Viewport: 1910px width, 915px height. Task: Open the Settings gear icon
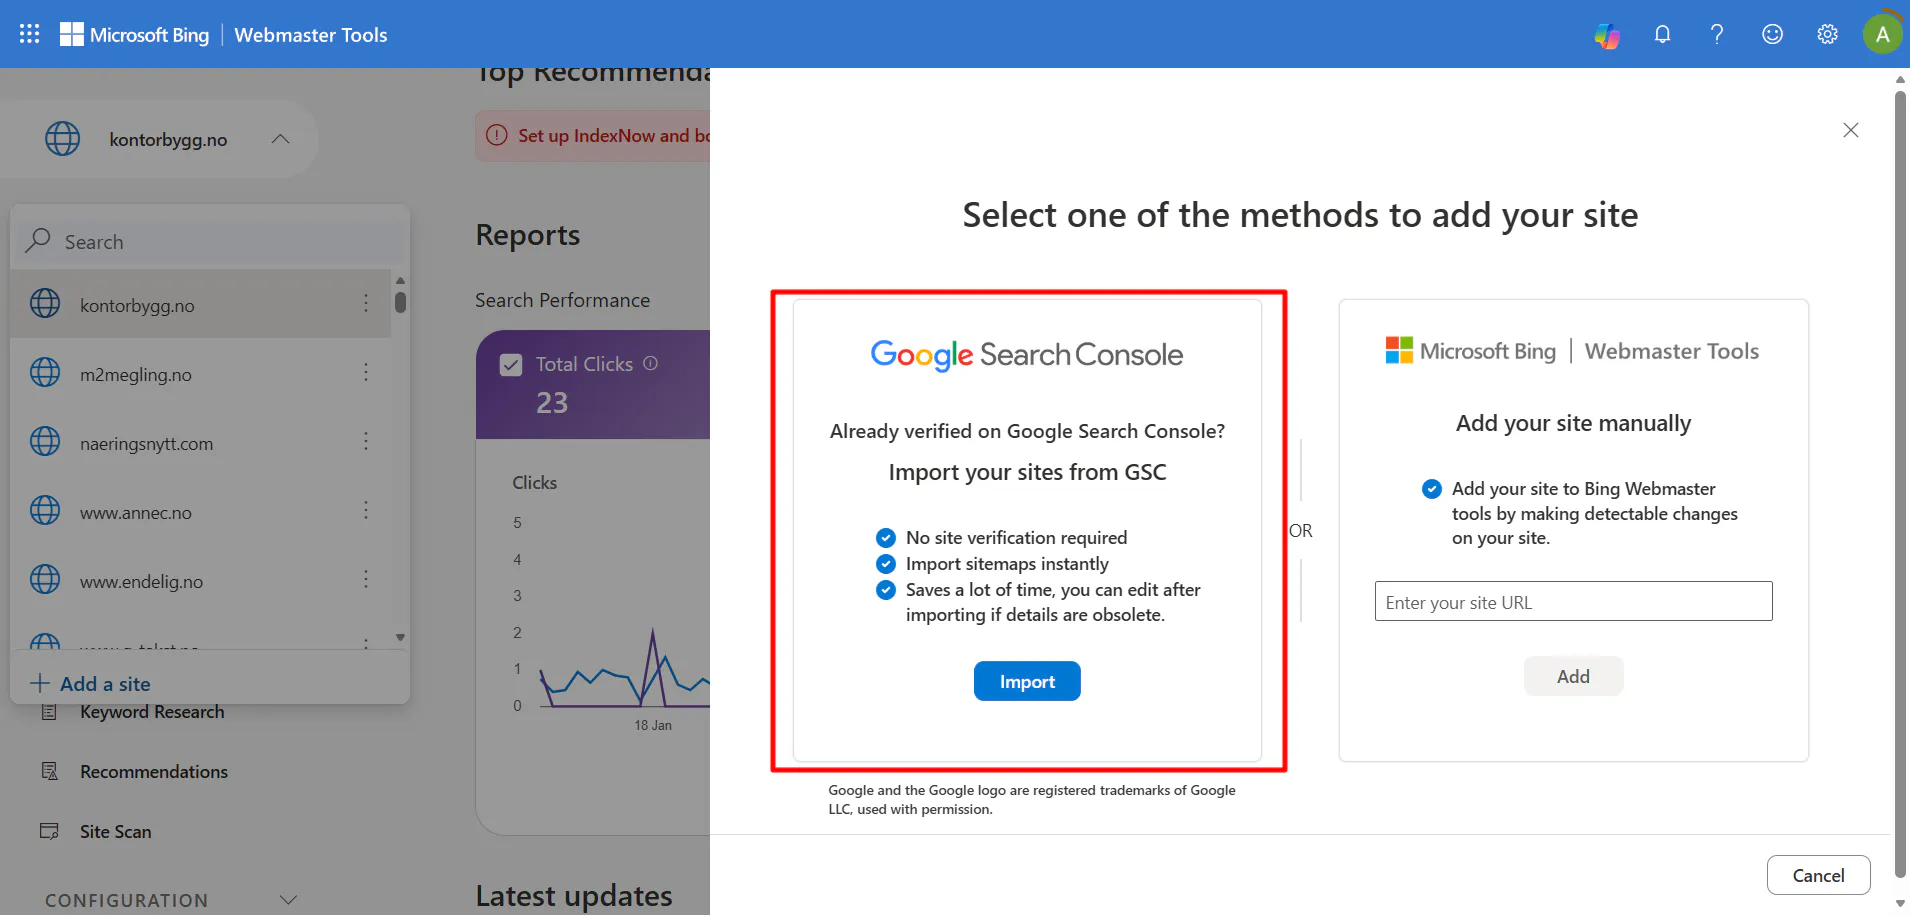point(1827,33)
